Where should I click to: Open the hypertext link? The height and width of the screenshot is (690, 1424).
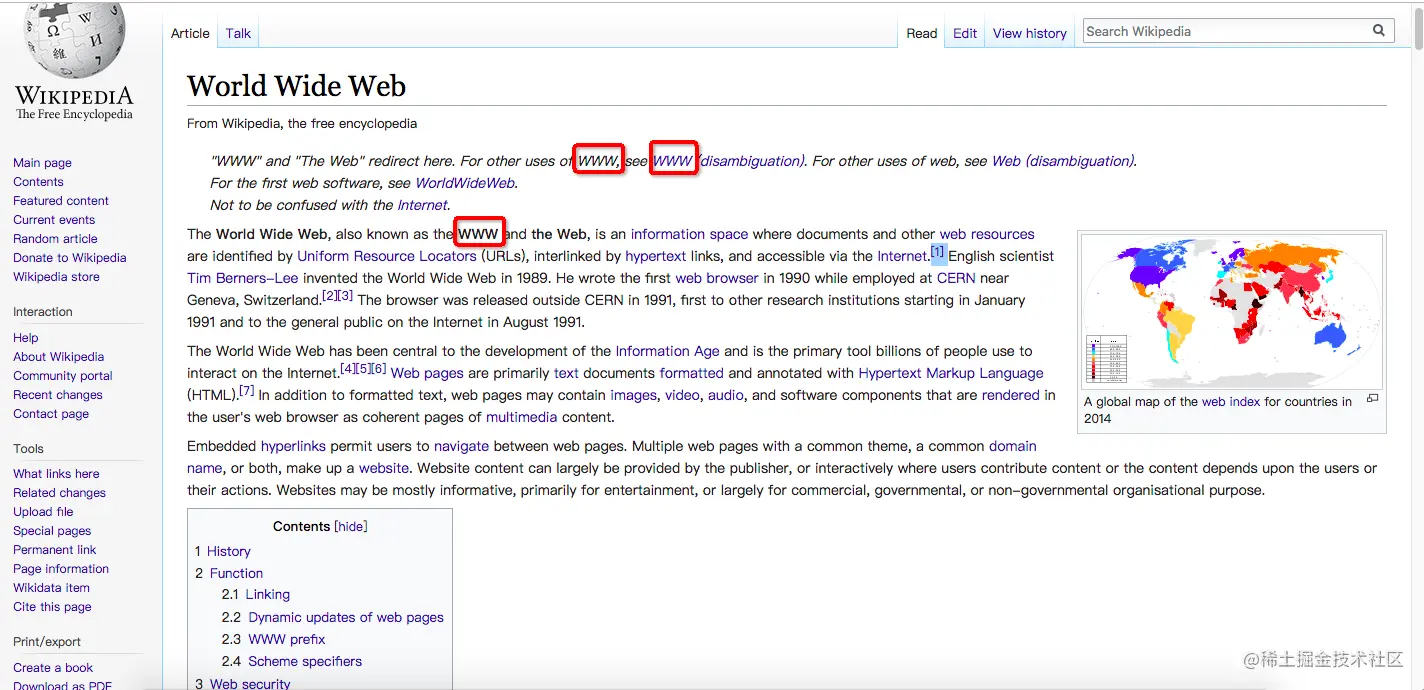654,256
